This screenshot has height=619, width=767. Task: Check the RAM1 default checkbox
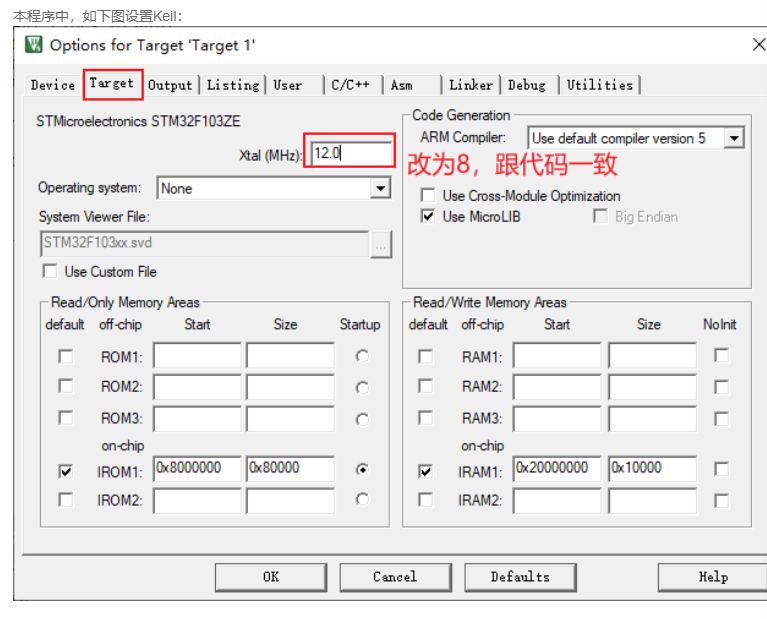click(426, 356)
